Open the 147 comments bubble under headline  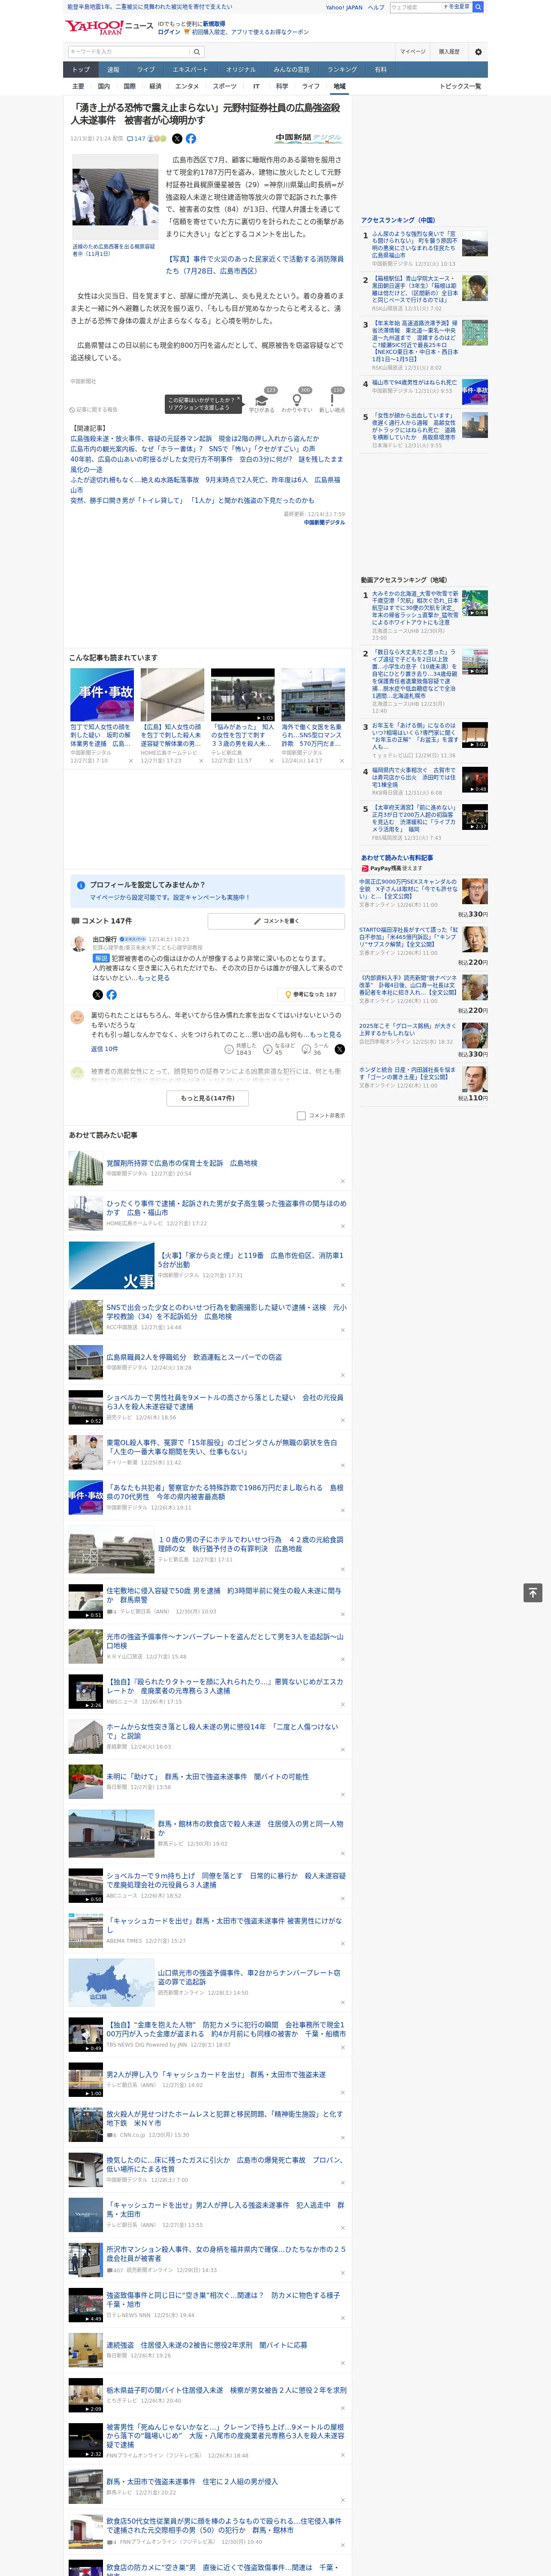136,139
